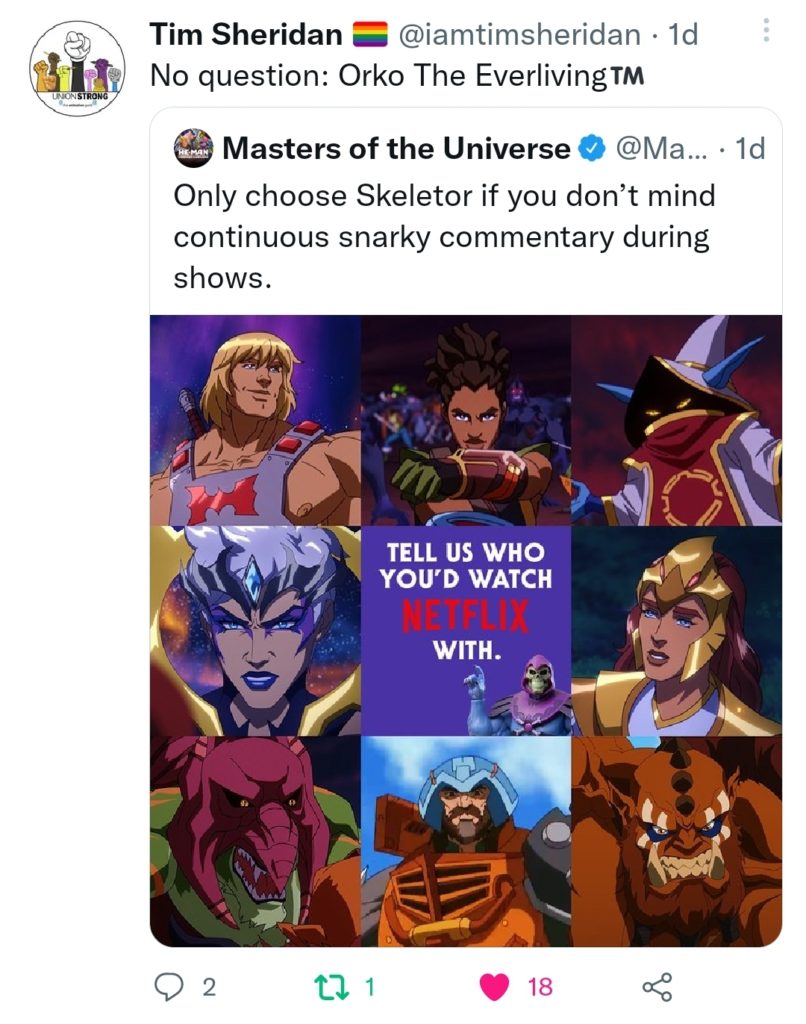806x1024 pixels.
Task: Click the Masters of the Universe avatar
Action: pyautogui.click(x=194, y=150)
